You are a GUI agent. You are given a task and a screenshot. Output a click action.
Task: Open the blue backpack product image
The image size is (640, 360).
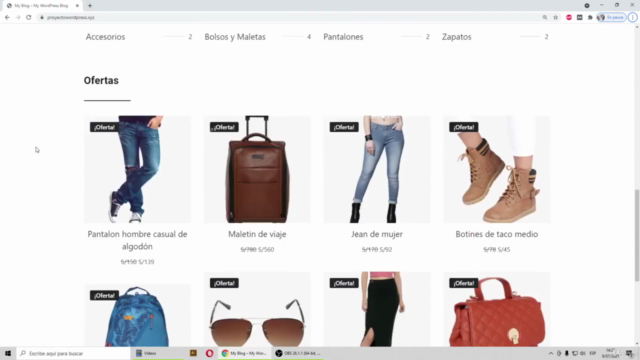coord(137,316)
